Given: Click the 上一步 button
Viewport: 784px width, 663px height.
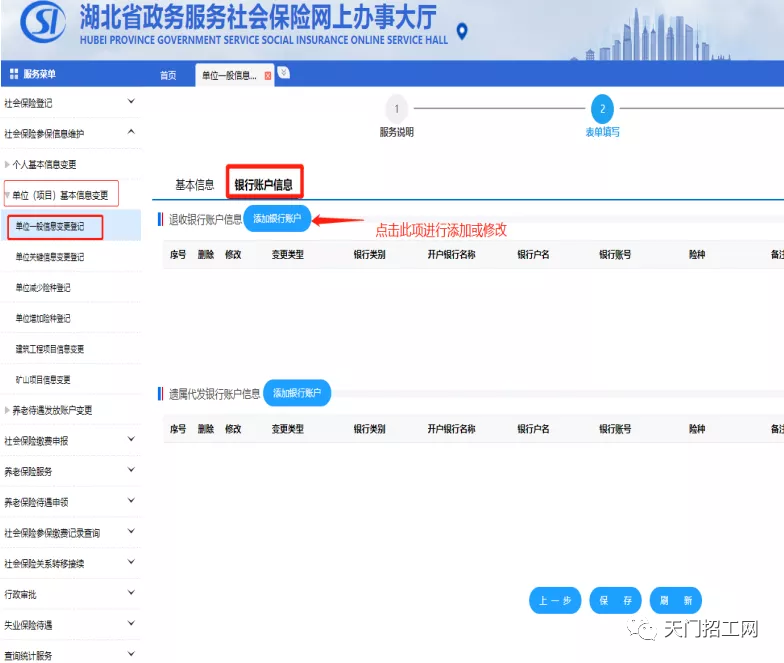Looking at the screenshot, I should pos(555,601).
